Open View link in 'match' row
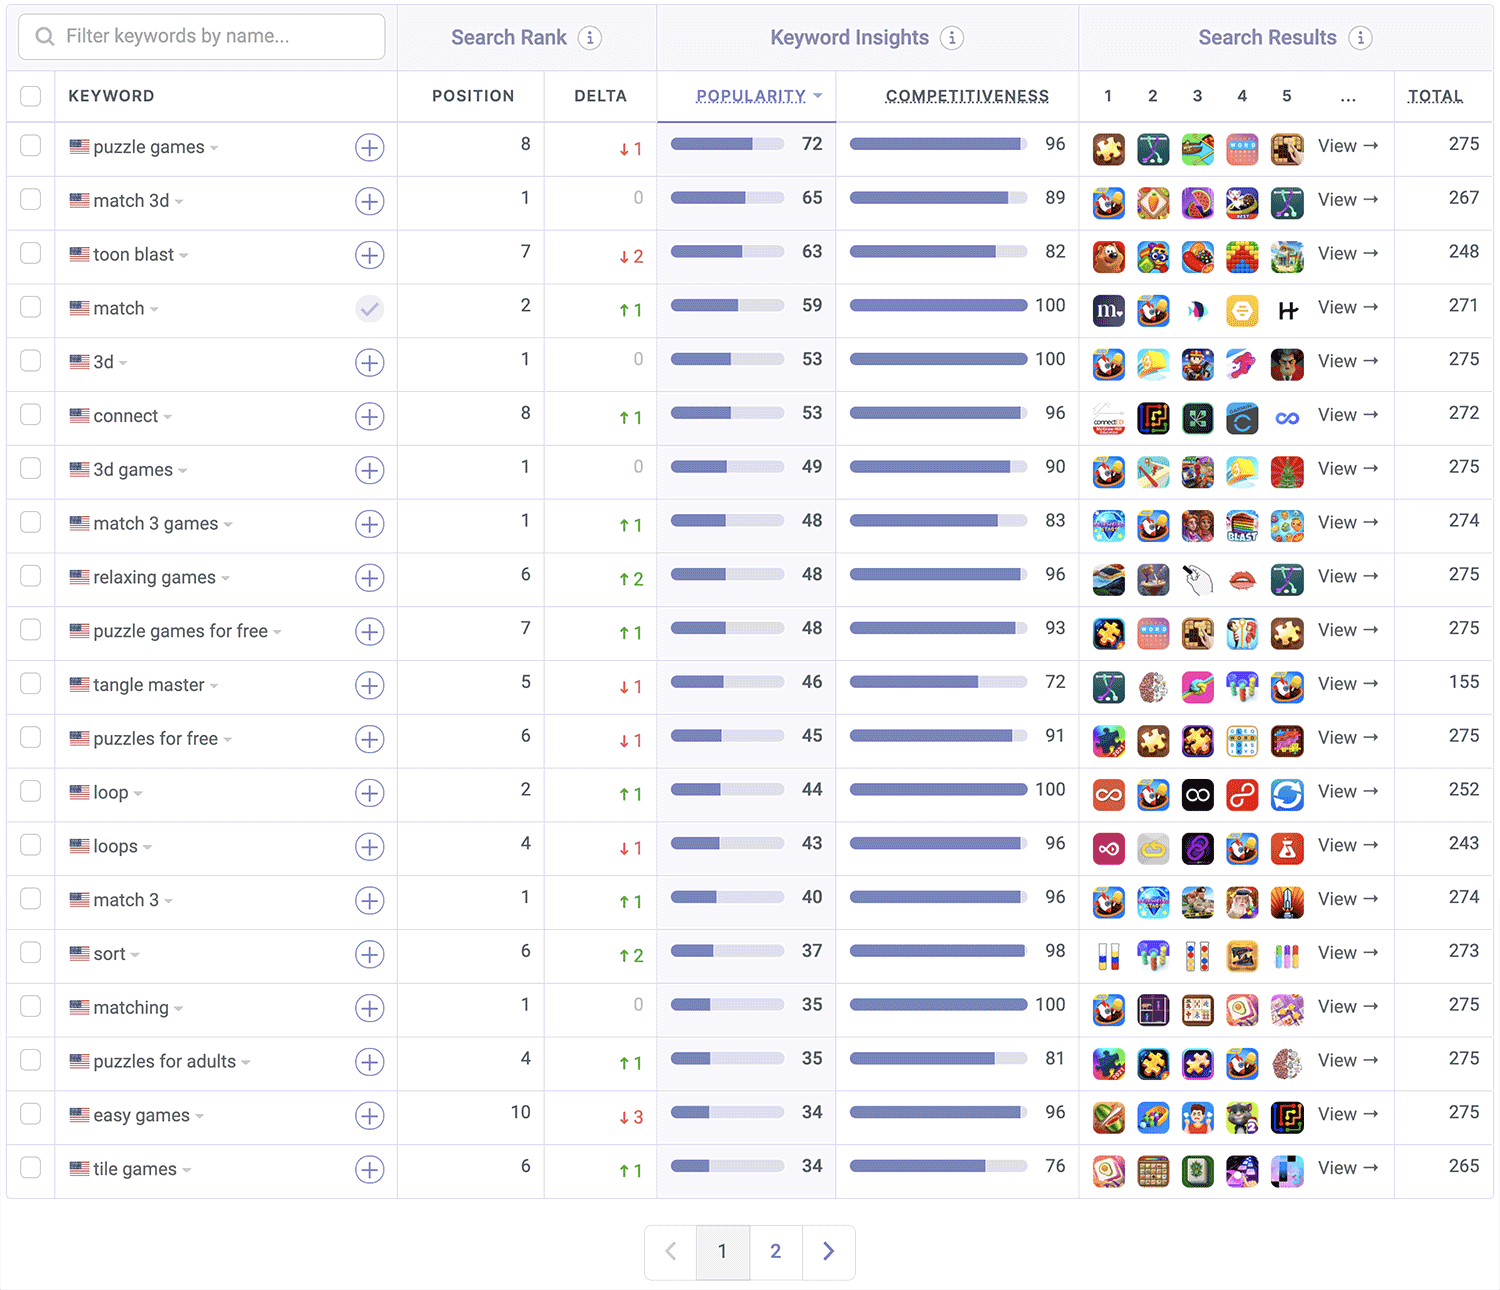Image resolution: width=1500 pixels, height=1290 pixels. [1348, 308]
